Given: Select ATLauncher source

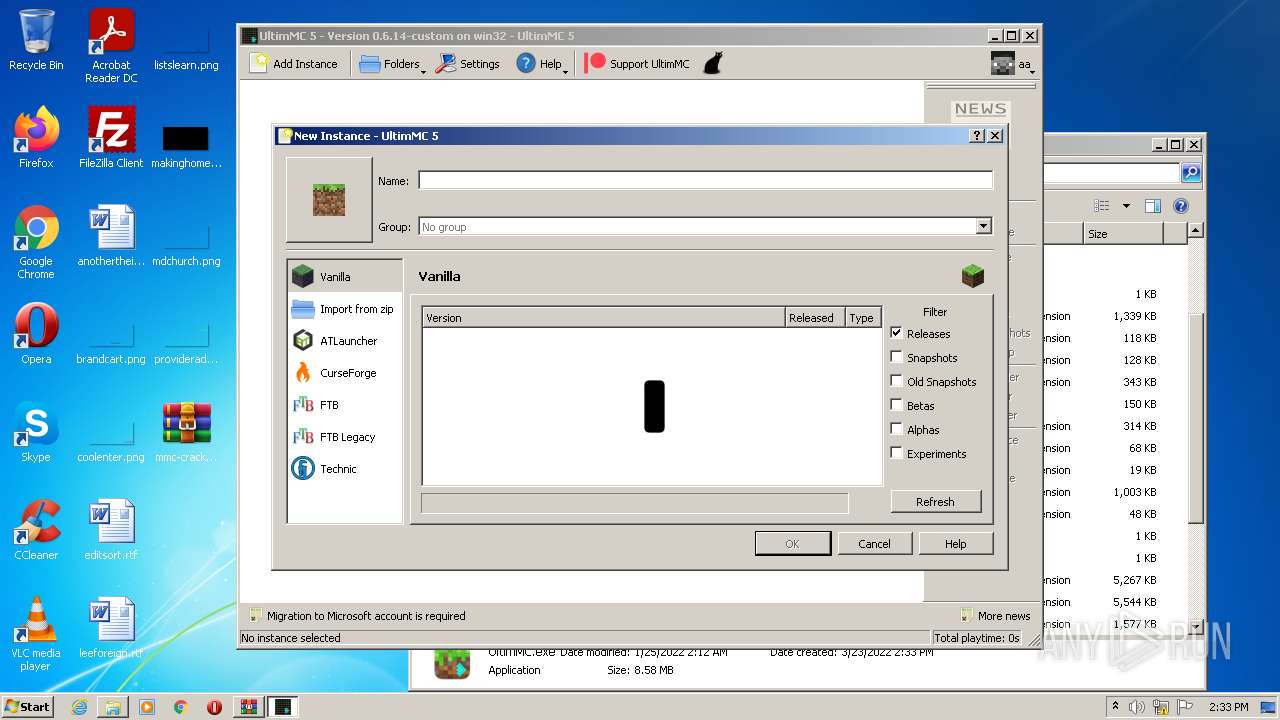Looking at the screenshot, I should click(345, 341).
